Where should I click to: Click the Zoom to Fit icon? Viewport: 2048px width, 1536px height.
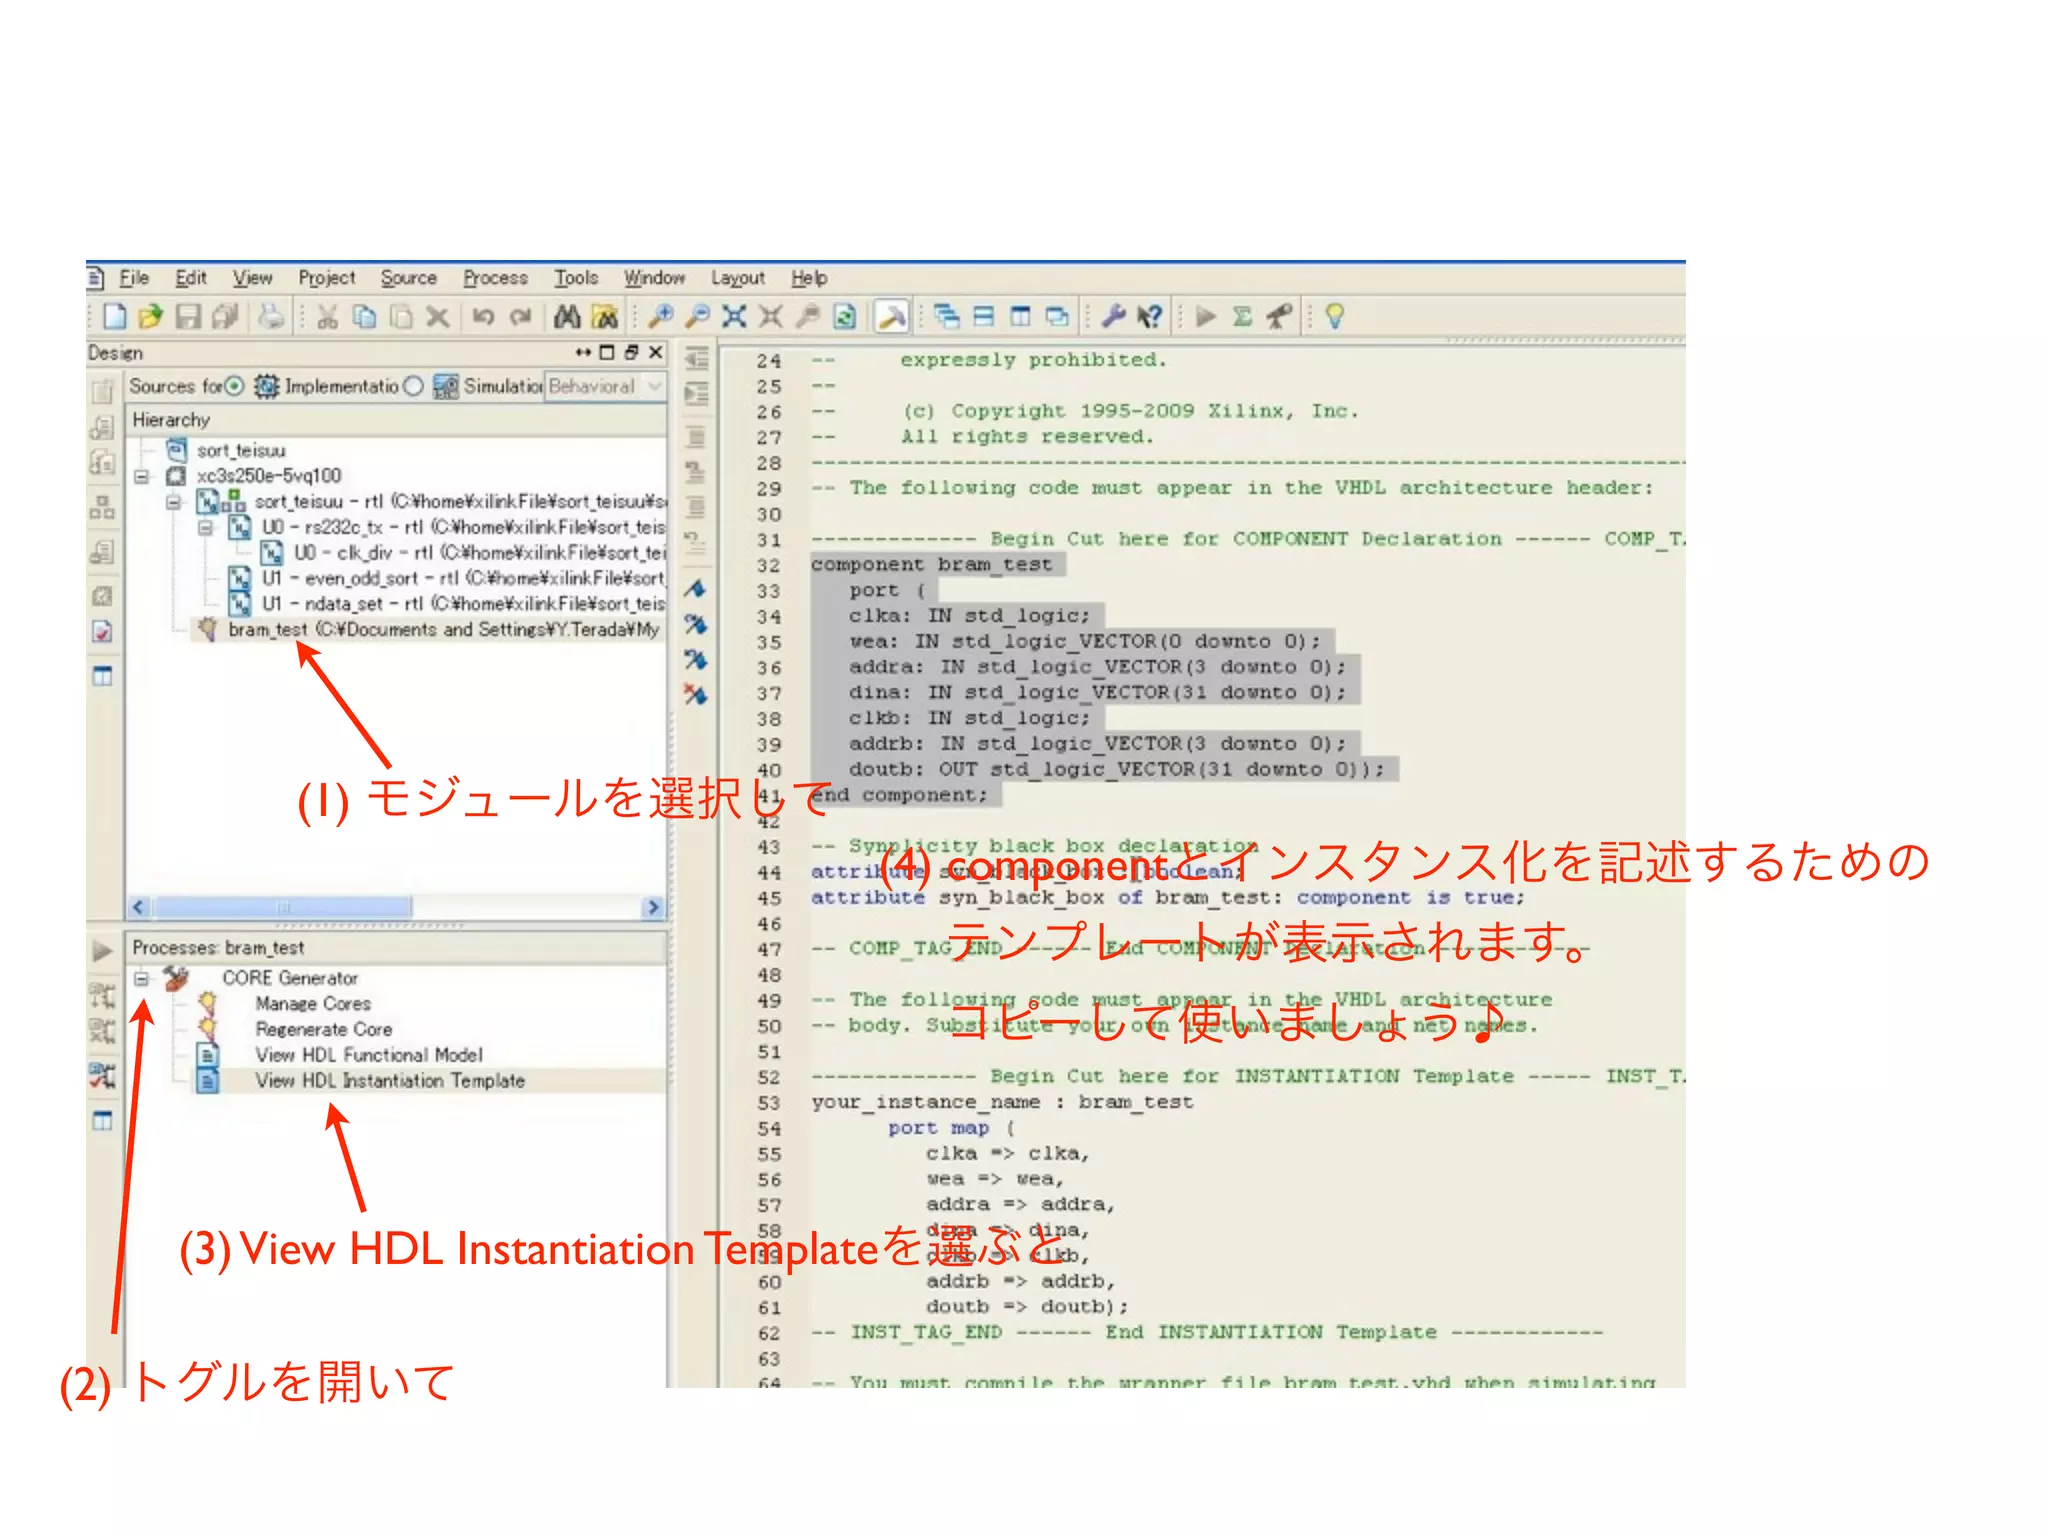[x=734, y=317]
